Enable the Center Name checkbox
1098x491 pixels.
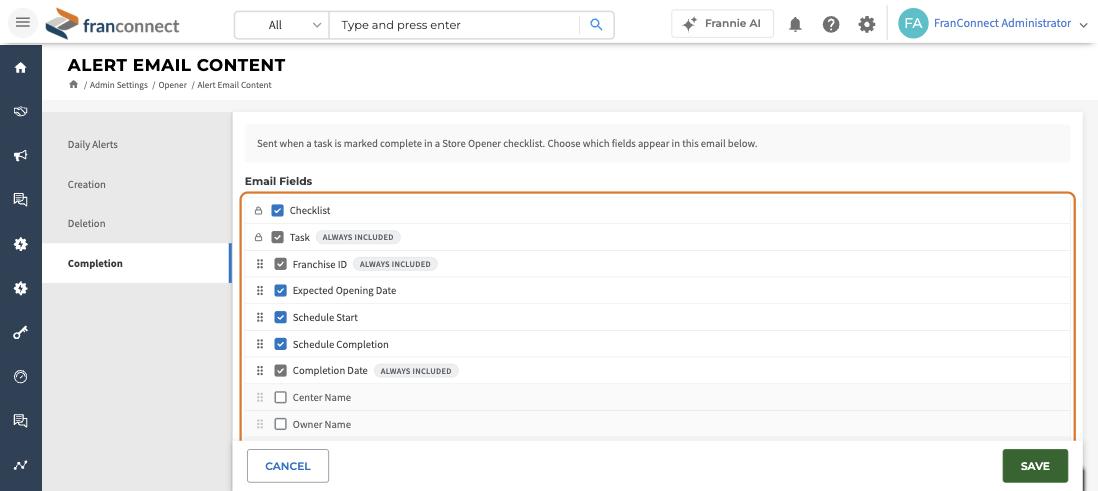click(280, 397)
